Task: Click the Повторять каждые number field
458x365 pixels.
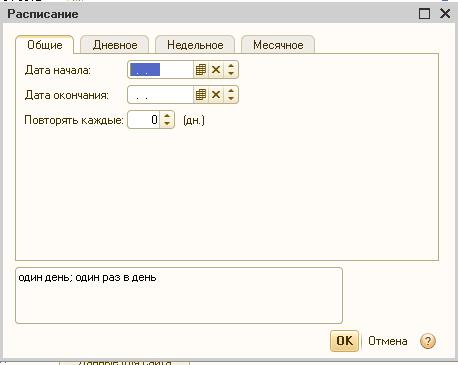Action: click(x=144, y=120)
